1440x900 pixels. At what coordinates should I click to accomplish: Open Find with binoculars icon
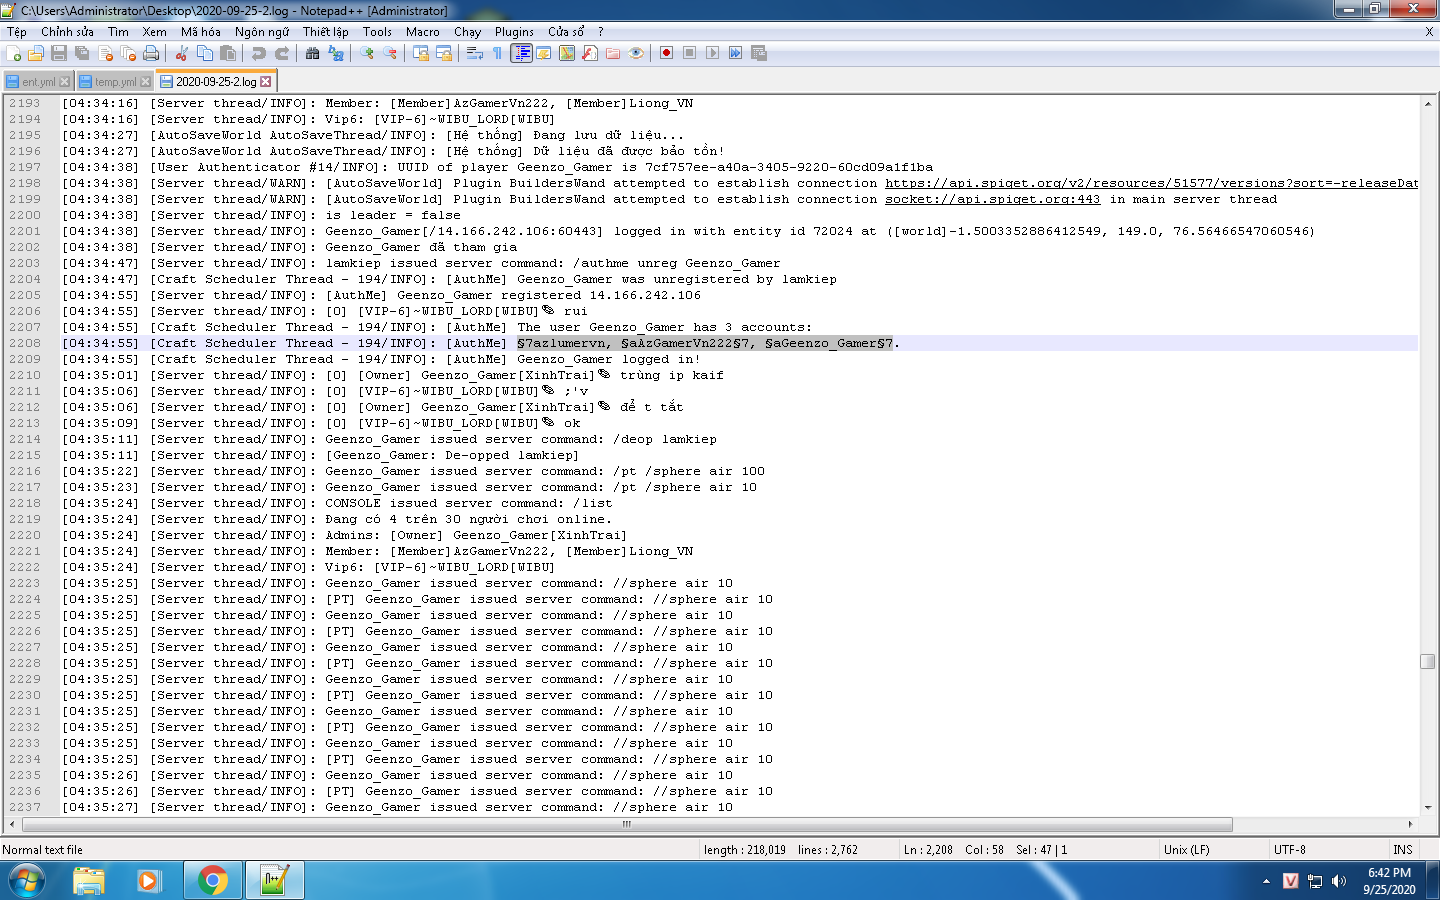pyautogui.click(x=313, y=53)
